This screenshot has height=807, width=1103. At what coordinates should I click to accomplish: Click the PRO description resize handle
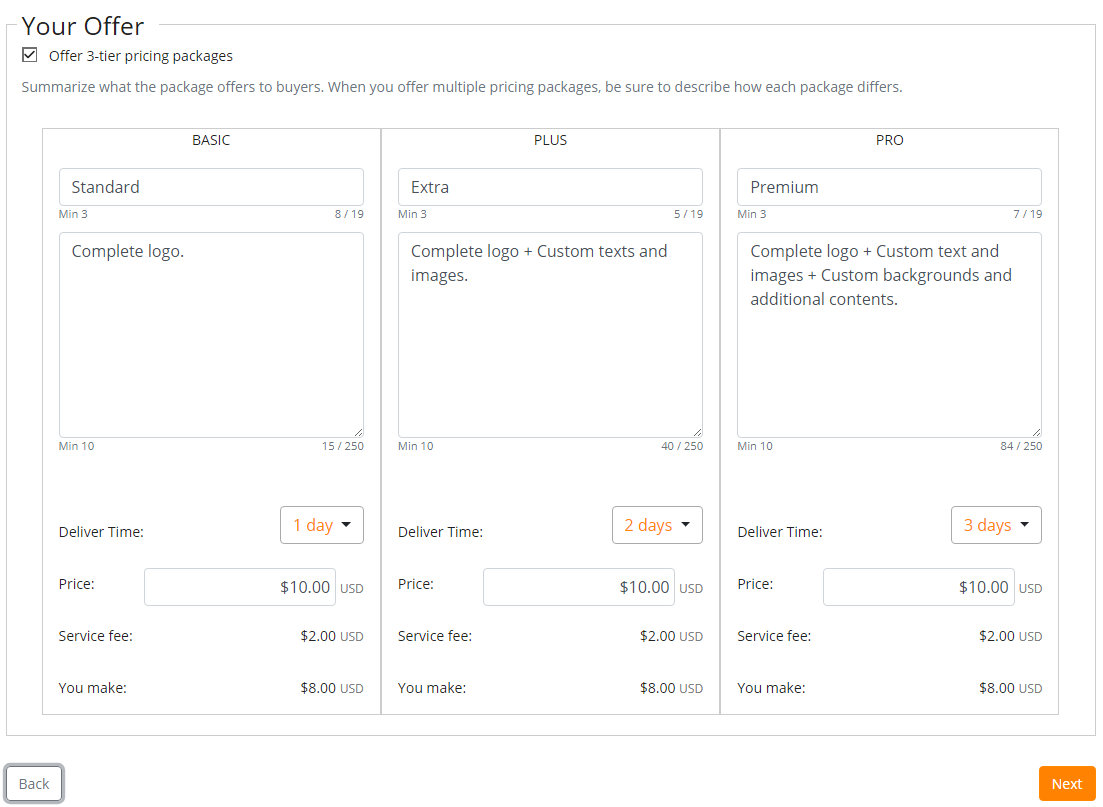[x=1035, y=431]
